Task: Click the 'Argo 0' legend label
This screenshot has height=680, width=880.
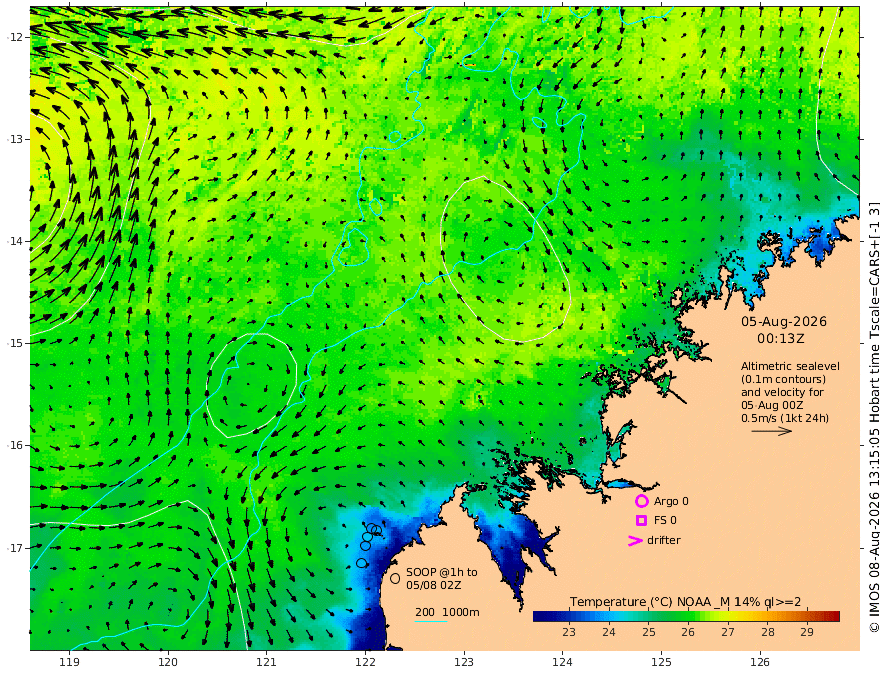Action: [671, 502]
